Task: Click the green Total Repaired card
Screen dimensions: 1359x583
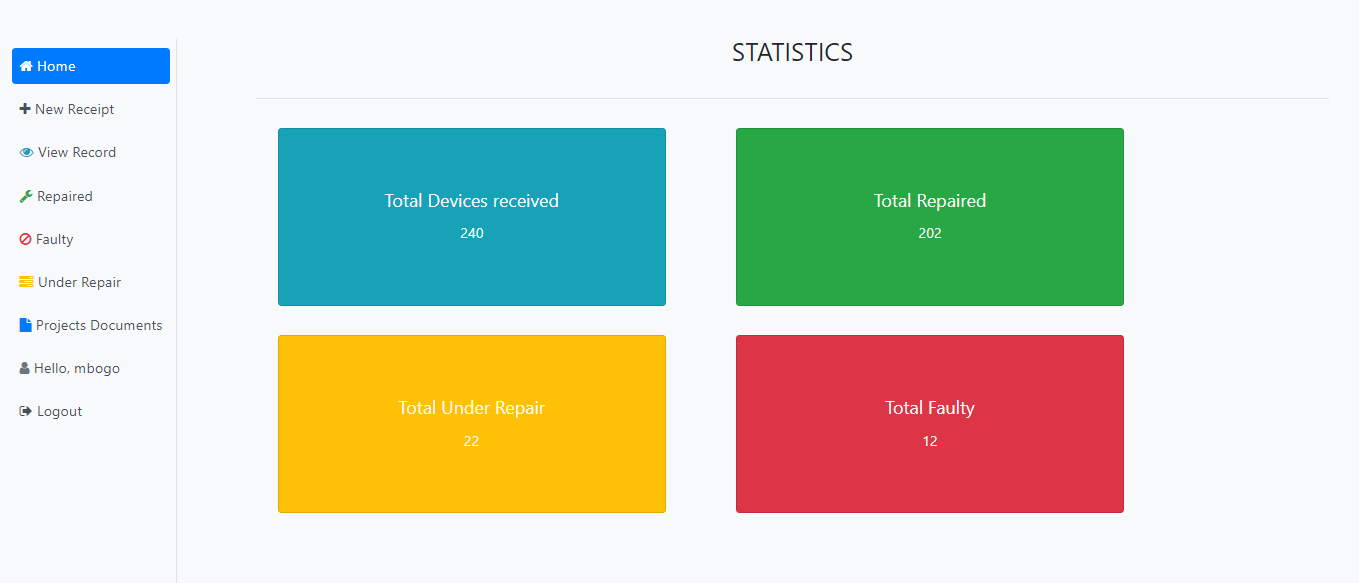Action: pos(929,217)
